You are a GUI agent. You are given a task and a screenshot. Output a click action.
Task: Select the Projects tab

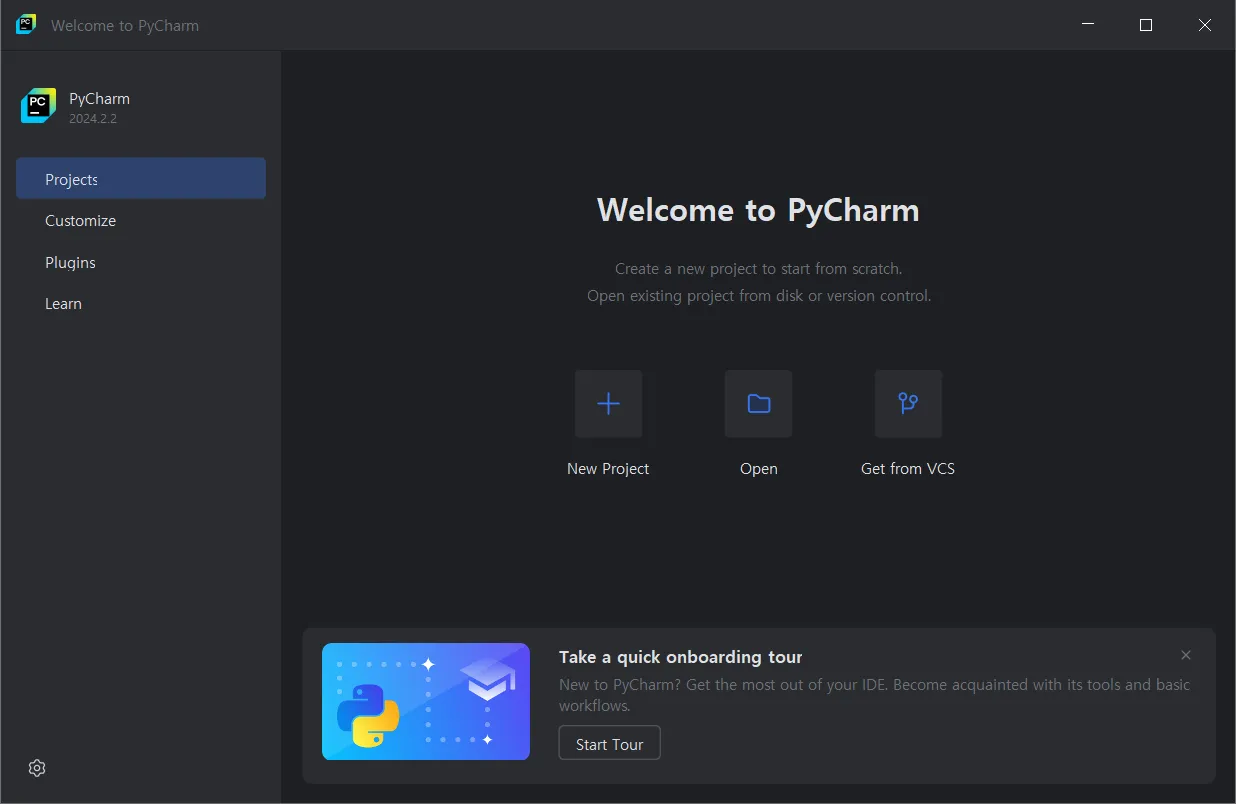(141, 179)
